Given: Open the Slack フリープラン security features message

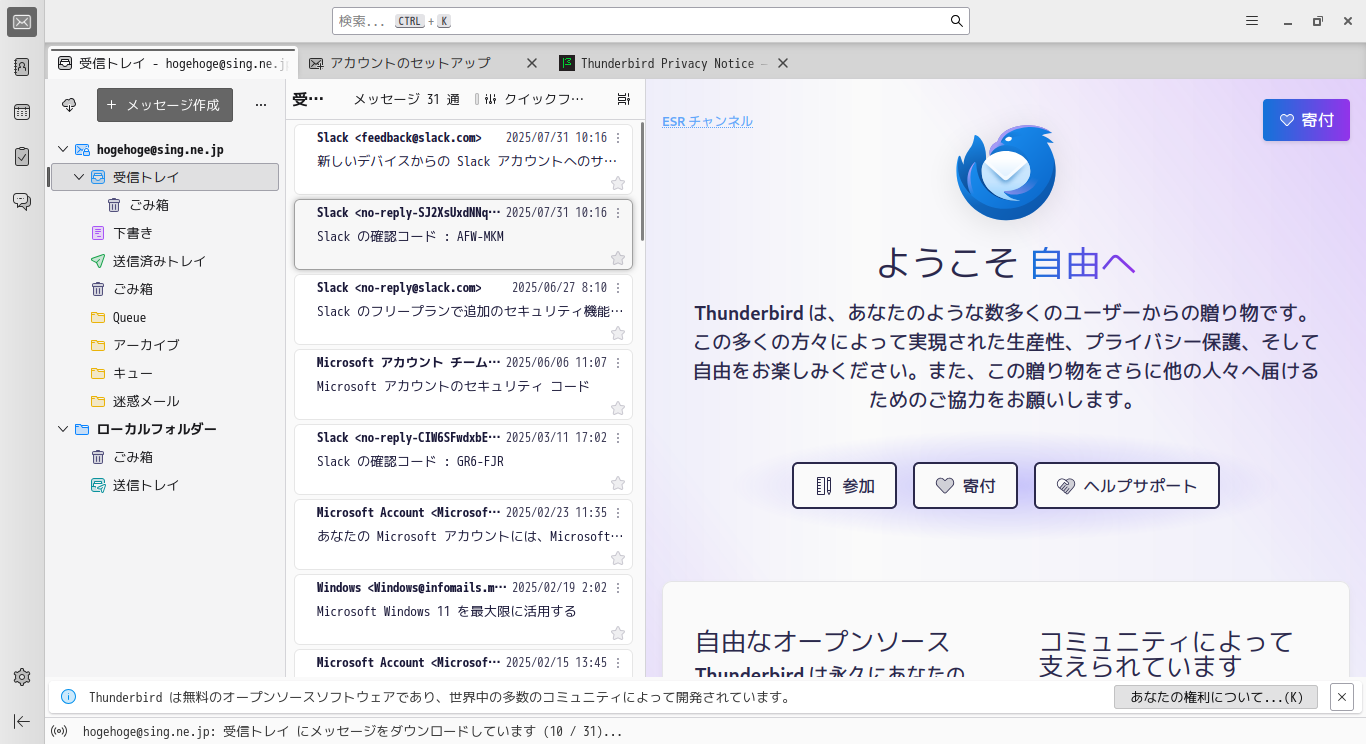Looking at the screenshot, I should pos(464,309).
